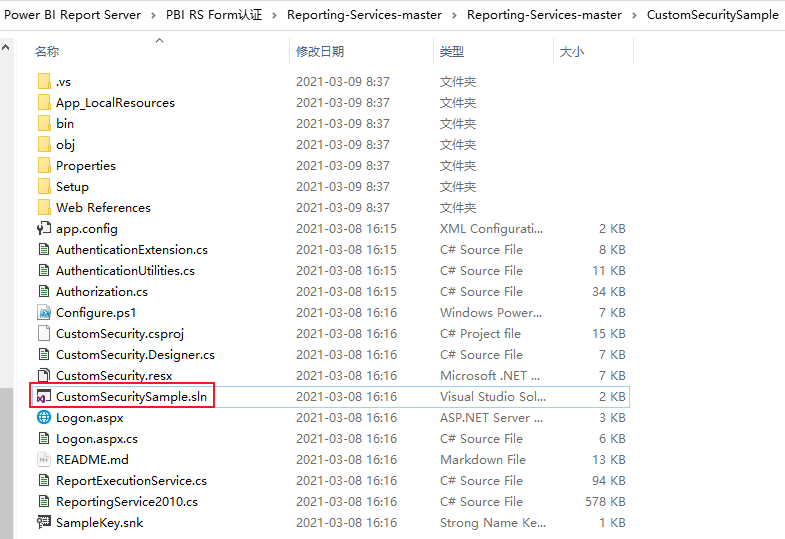This screenshot has height=539, width=785.
Task: Click the CustomSecurity.csproj file icon
Action: pyautogui.click(x=44, y=333)
